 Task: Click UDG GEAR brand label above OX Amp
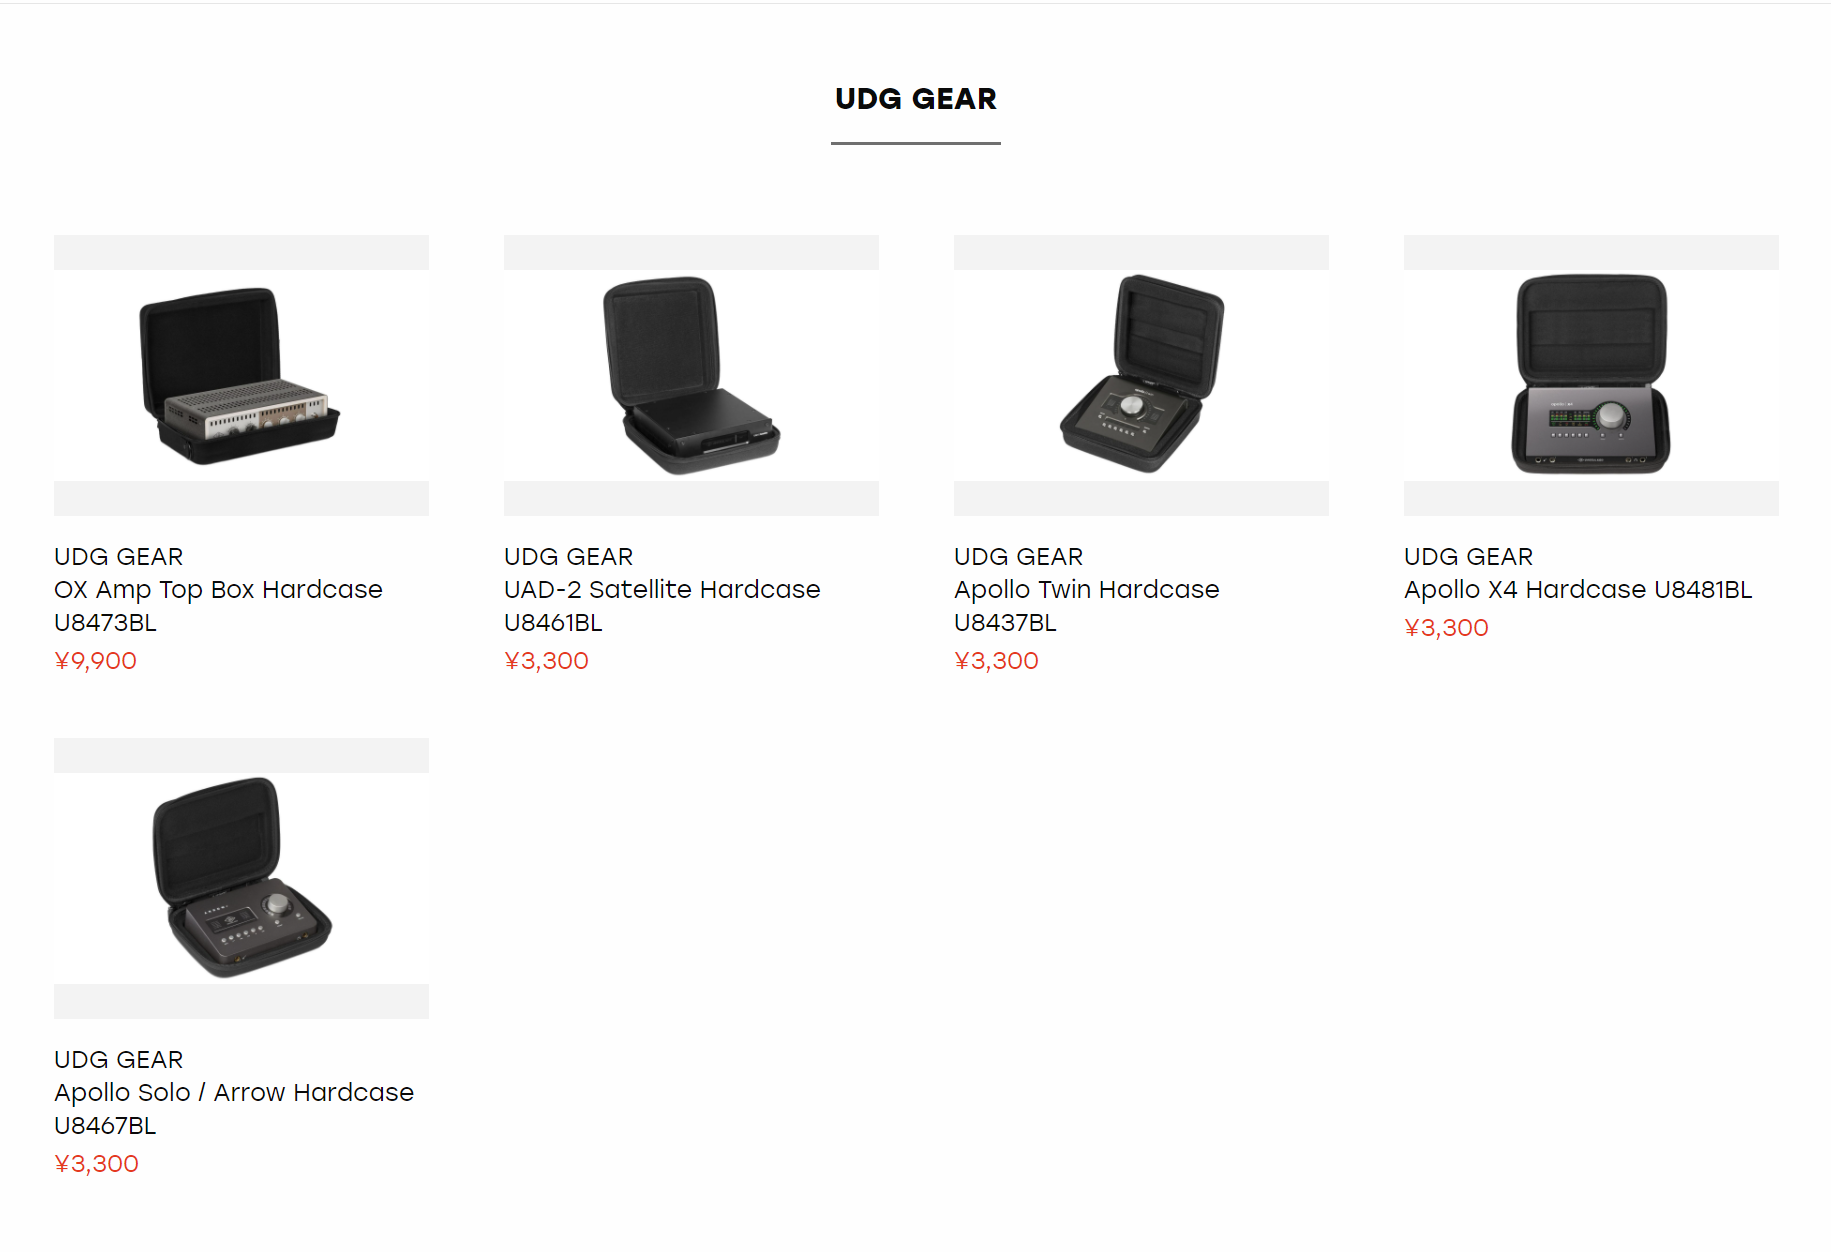pos(119,557)
